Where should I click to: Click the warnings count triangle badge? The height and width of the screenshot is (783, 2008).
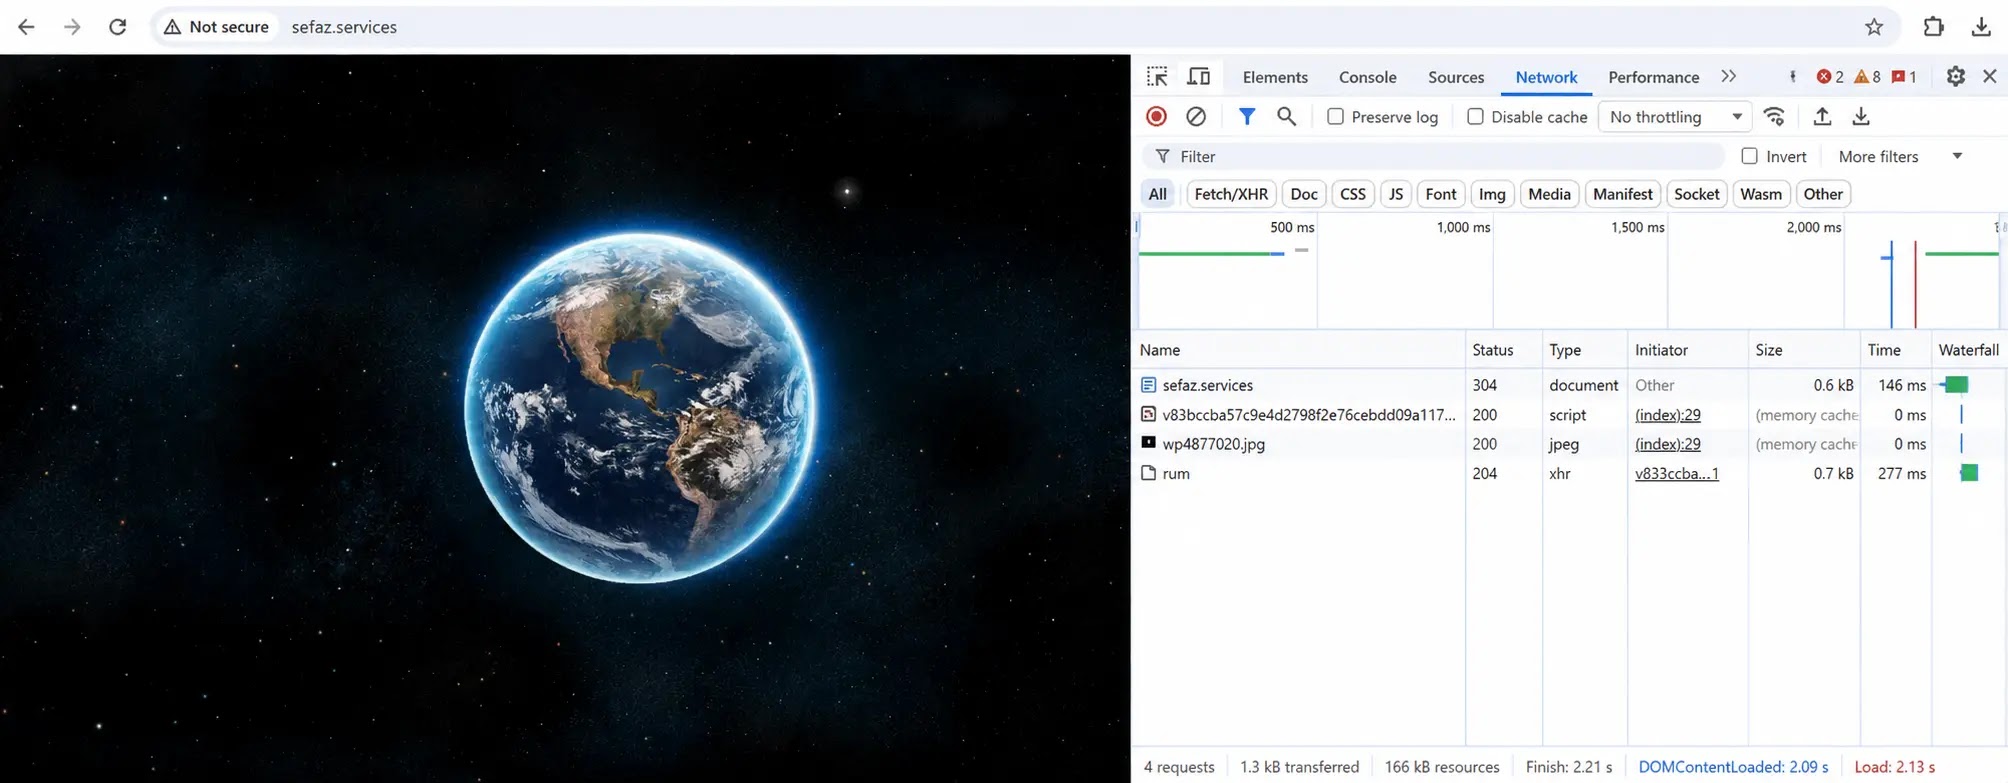click(x=1867, y=77)
